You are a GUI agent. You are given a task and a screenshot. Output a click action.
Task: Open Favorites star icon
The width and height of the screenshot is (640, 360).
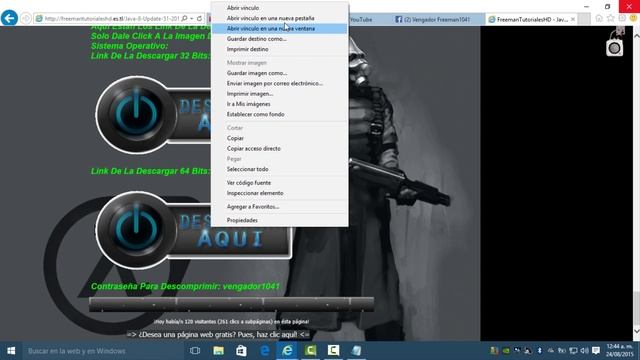coord(611,18)
